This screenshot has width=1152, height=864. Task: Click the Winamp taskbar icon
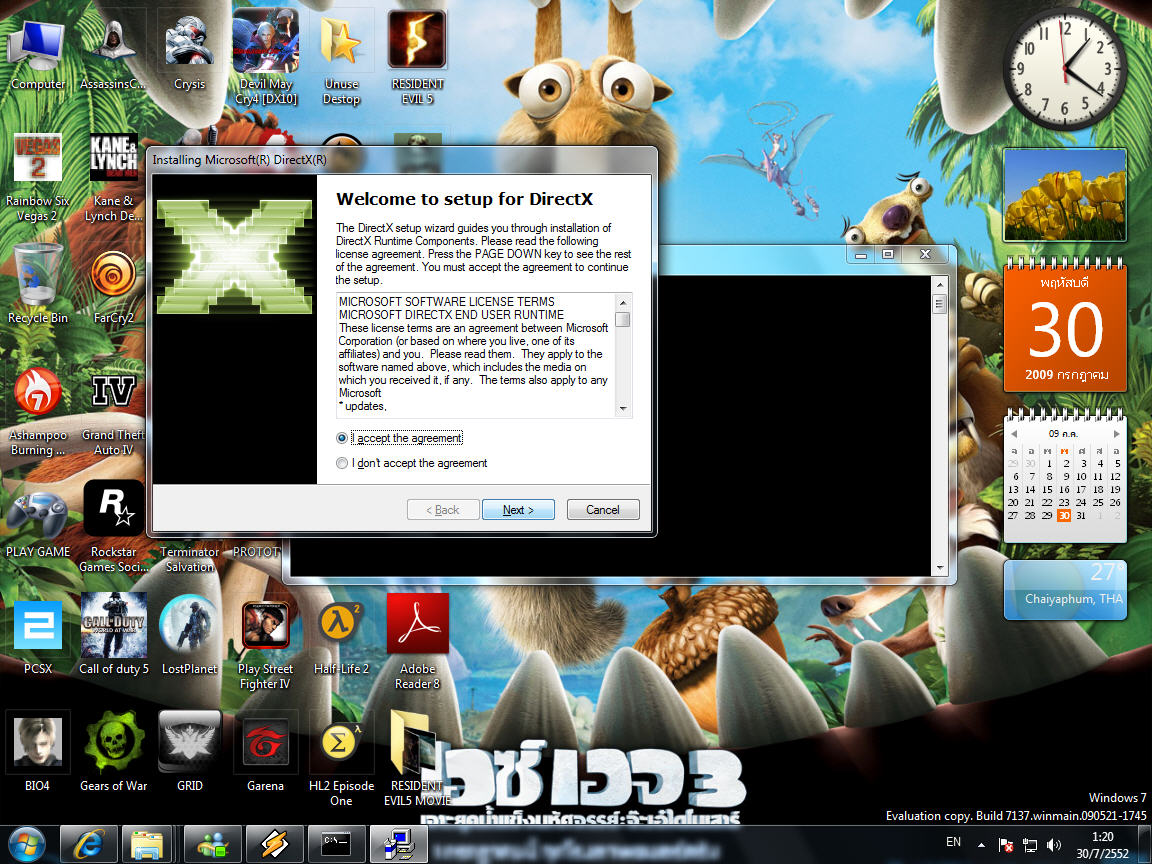(274, 844)
